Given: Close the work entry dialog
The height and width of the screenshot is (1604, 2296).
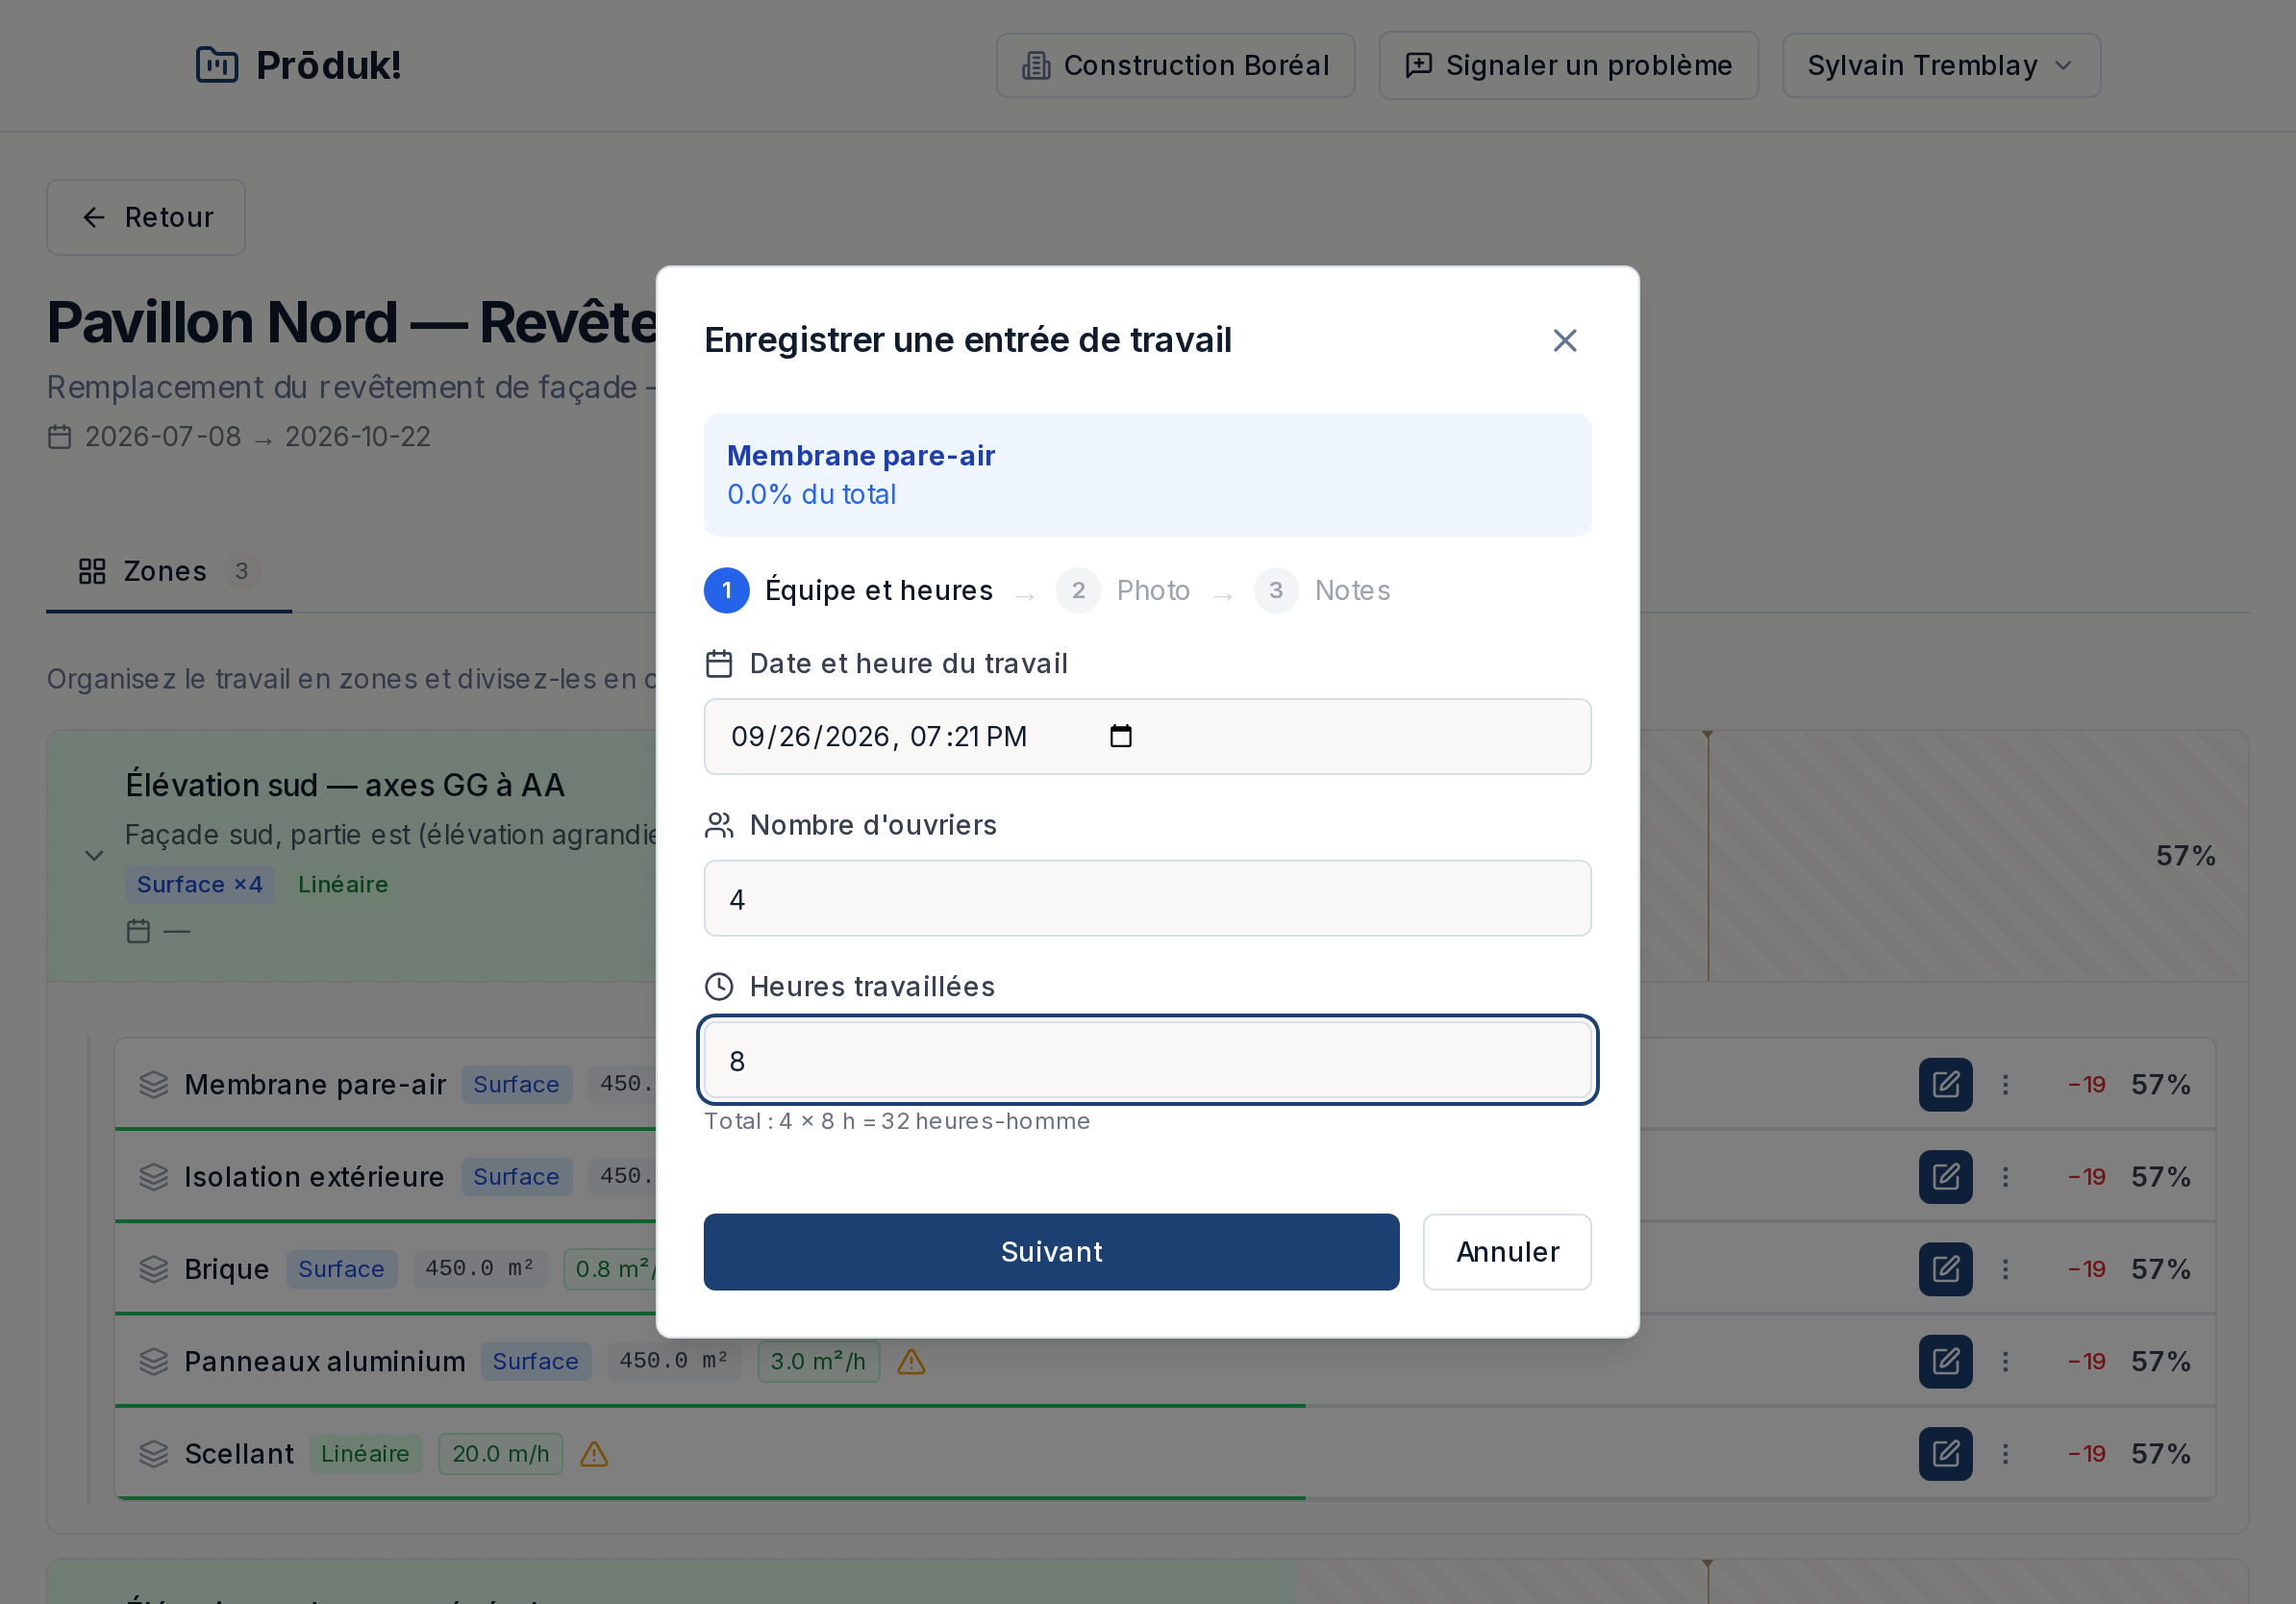Looking at the screenshot, I should pos(1564,341).
